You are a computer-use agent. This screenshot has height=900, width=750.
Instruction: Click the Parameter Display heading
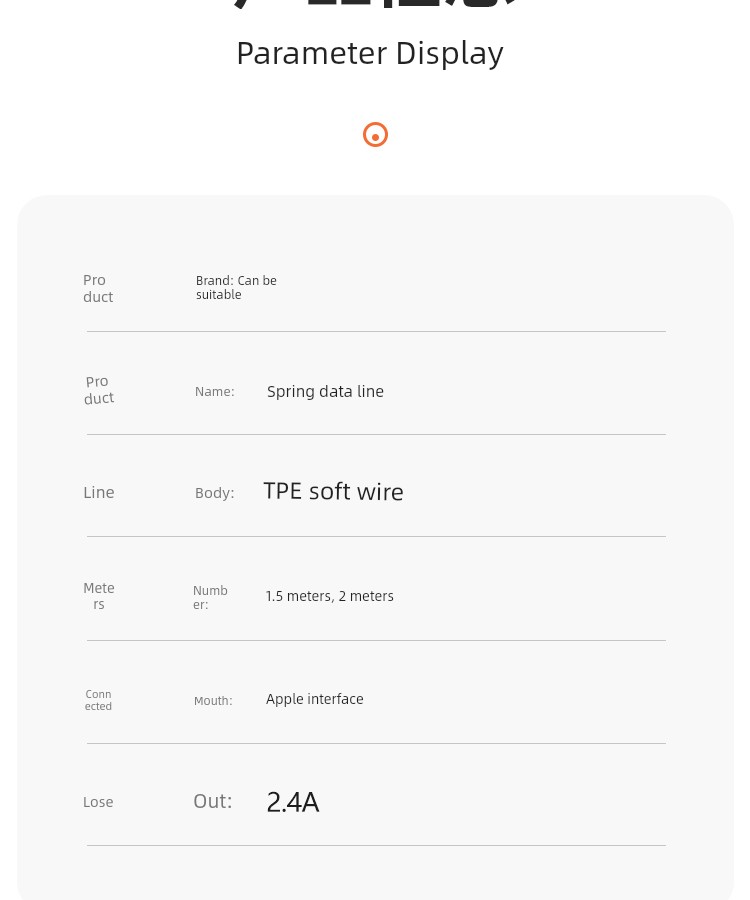point(370,54)
